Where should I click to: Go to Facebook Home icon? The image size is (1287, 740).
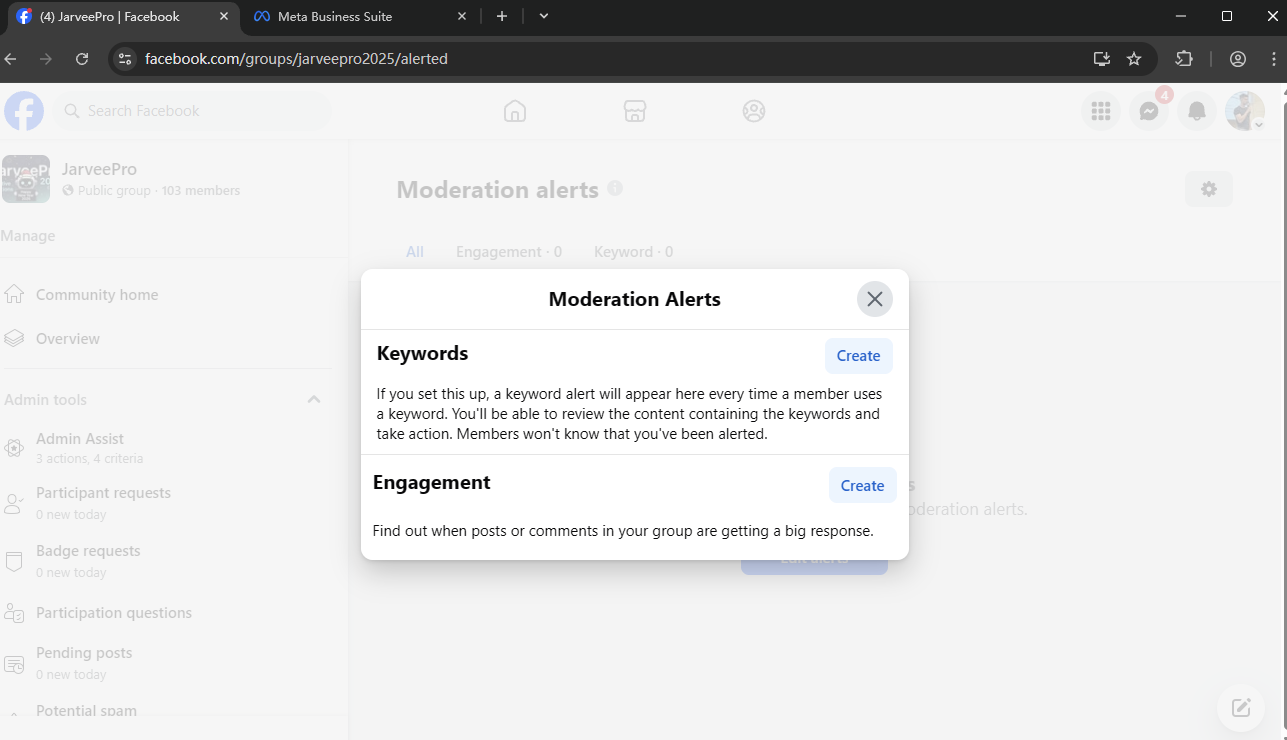(x=515, y=111)
